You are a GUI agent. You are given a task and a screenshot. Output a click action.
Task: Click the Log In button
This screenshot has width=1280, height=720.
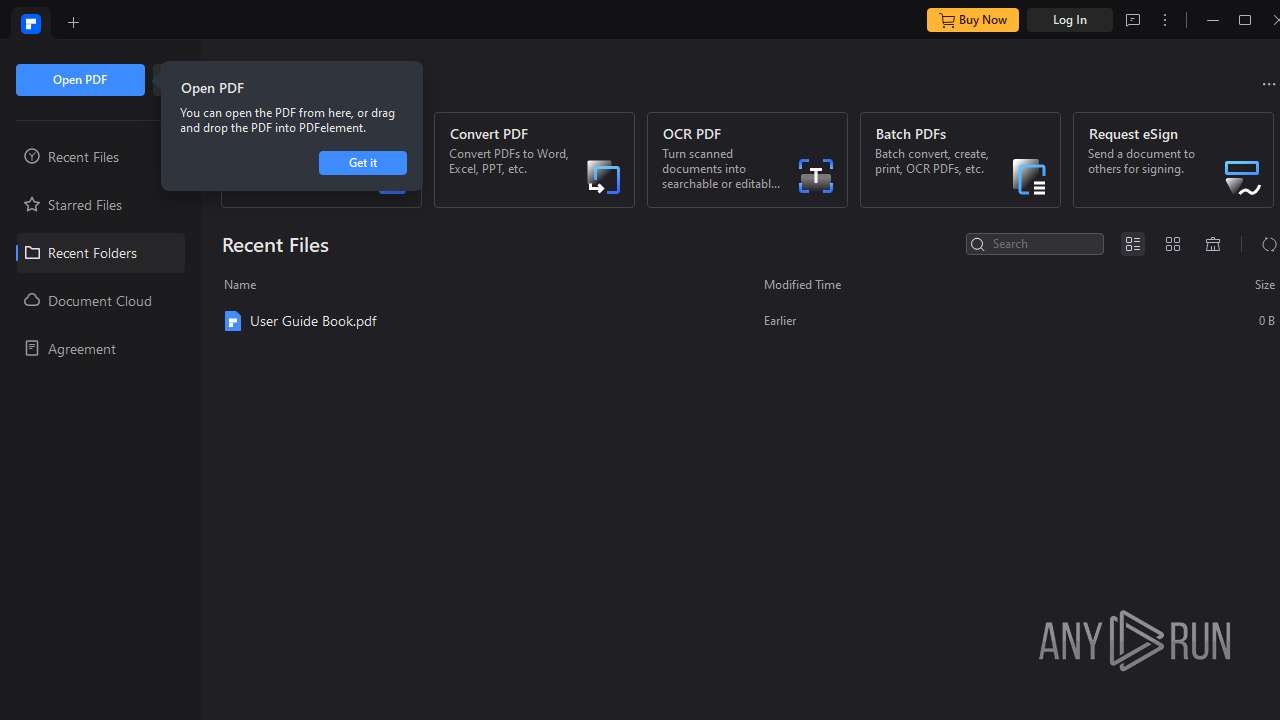point(1070,20)
